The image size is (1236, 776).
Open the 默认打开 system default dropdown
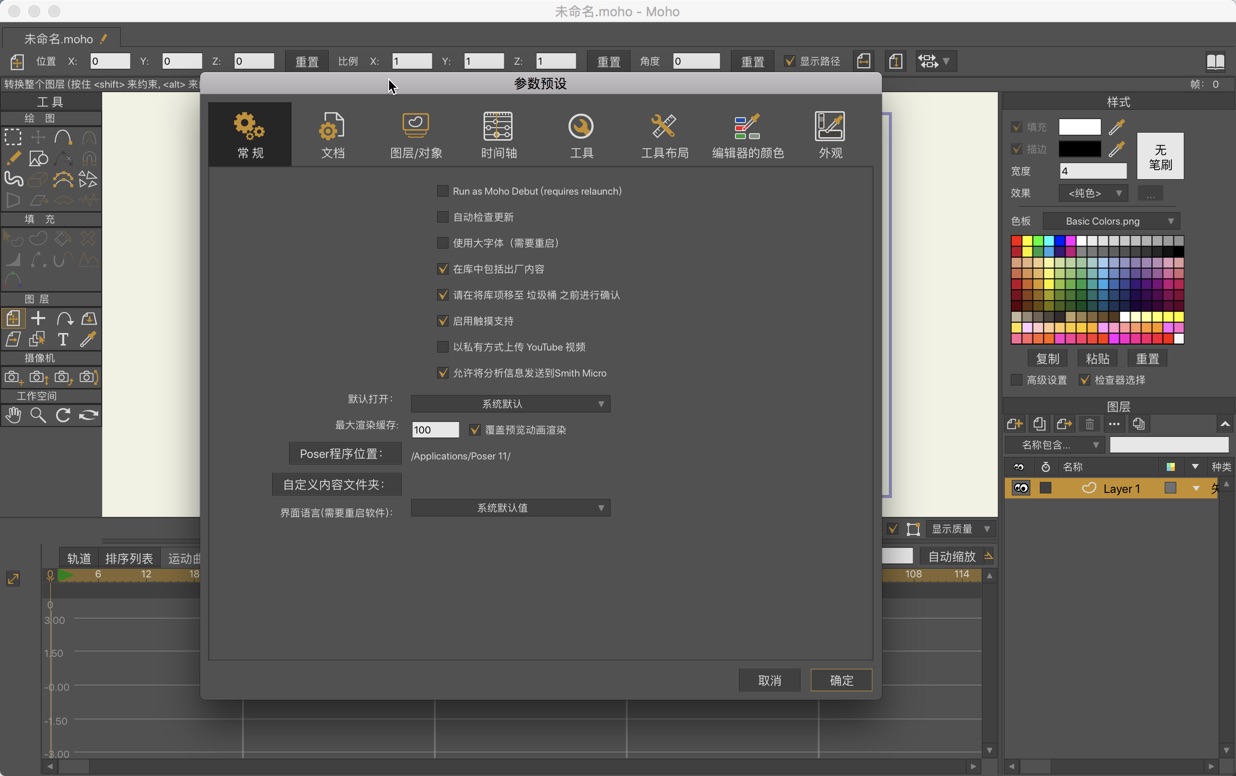coord(511,403)
